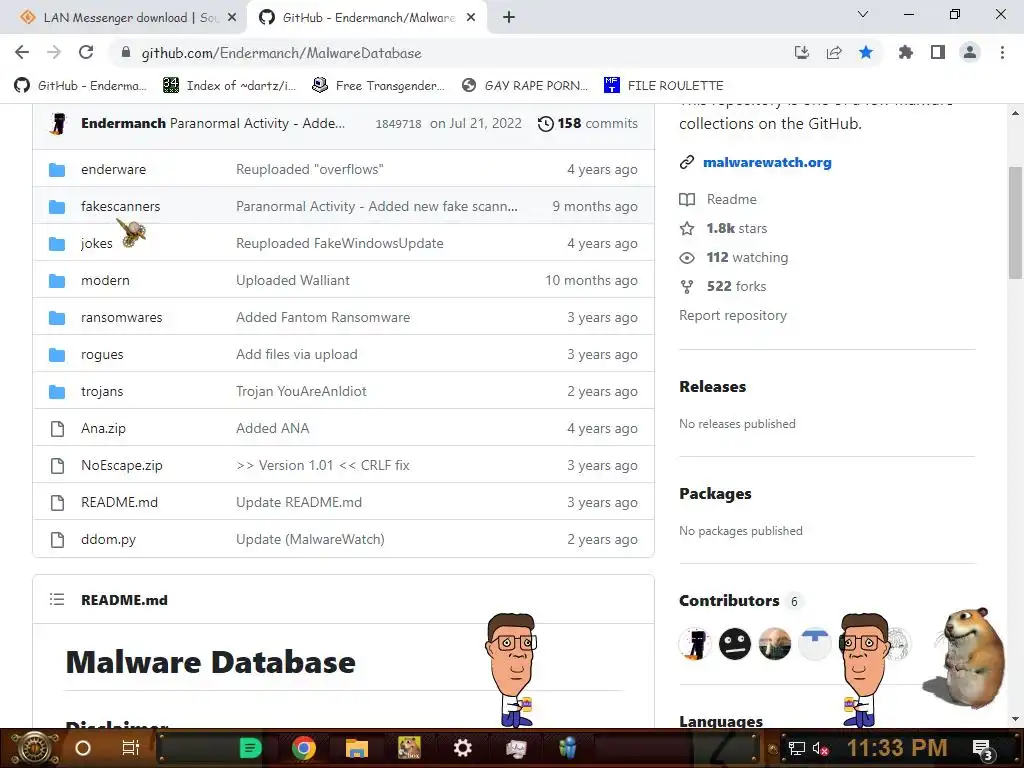Open a new tab with the plus button
The height and width of the screenshot is (768, 1024).
(509, 18)
